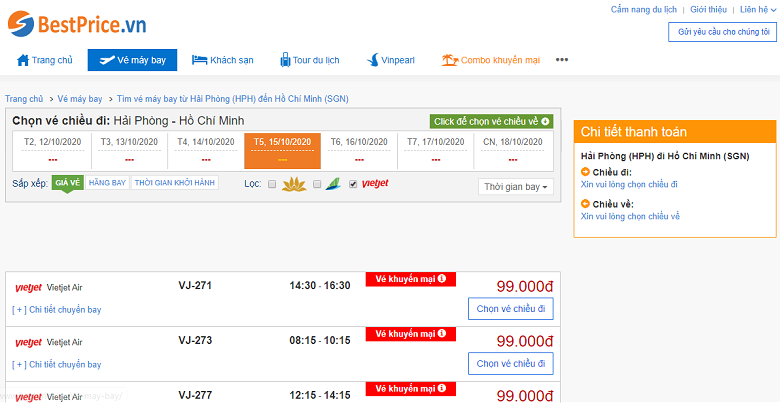
Task: Sort by THỜI GIAN KHỞI HÀNH
Action: [175, 183]
